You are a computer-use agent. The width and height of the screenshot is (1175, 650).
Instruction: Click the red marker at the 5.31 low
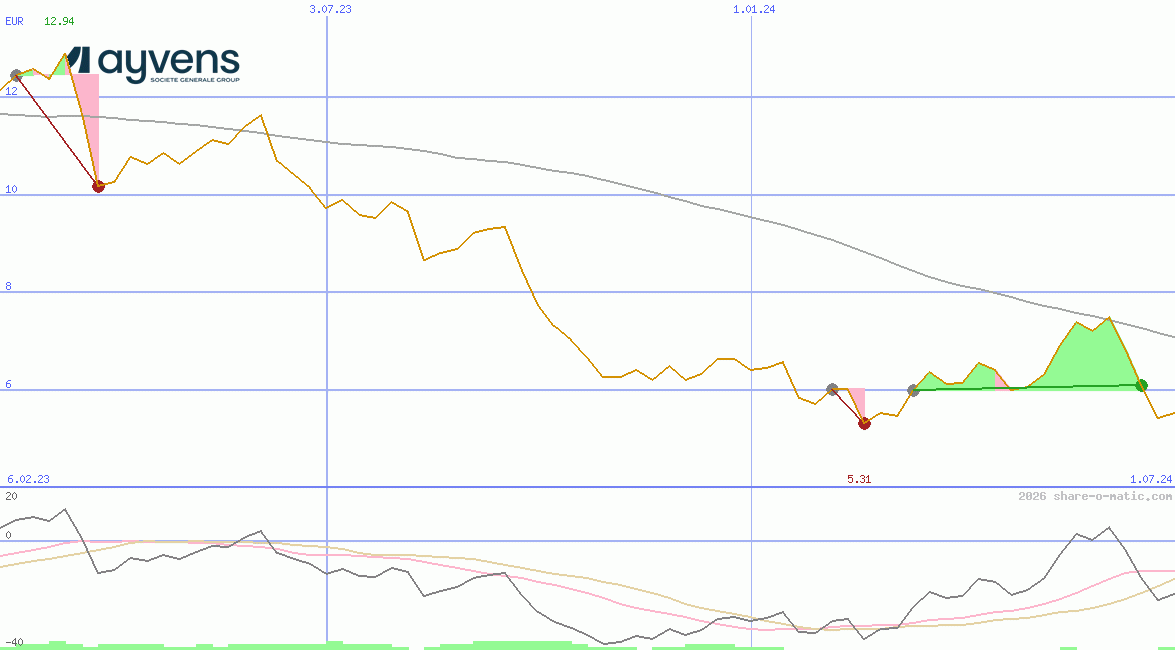click(x=865, y=423)
